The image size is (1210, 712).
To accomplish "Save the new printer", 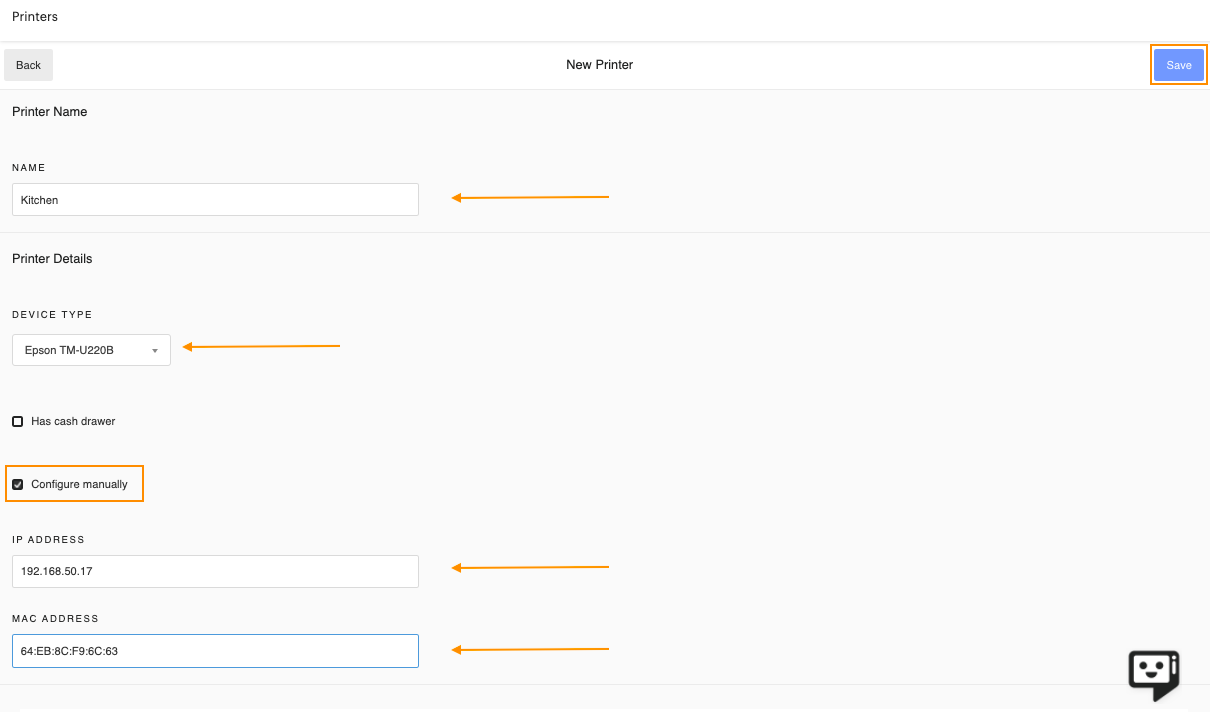I will pos(1178,65).
